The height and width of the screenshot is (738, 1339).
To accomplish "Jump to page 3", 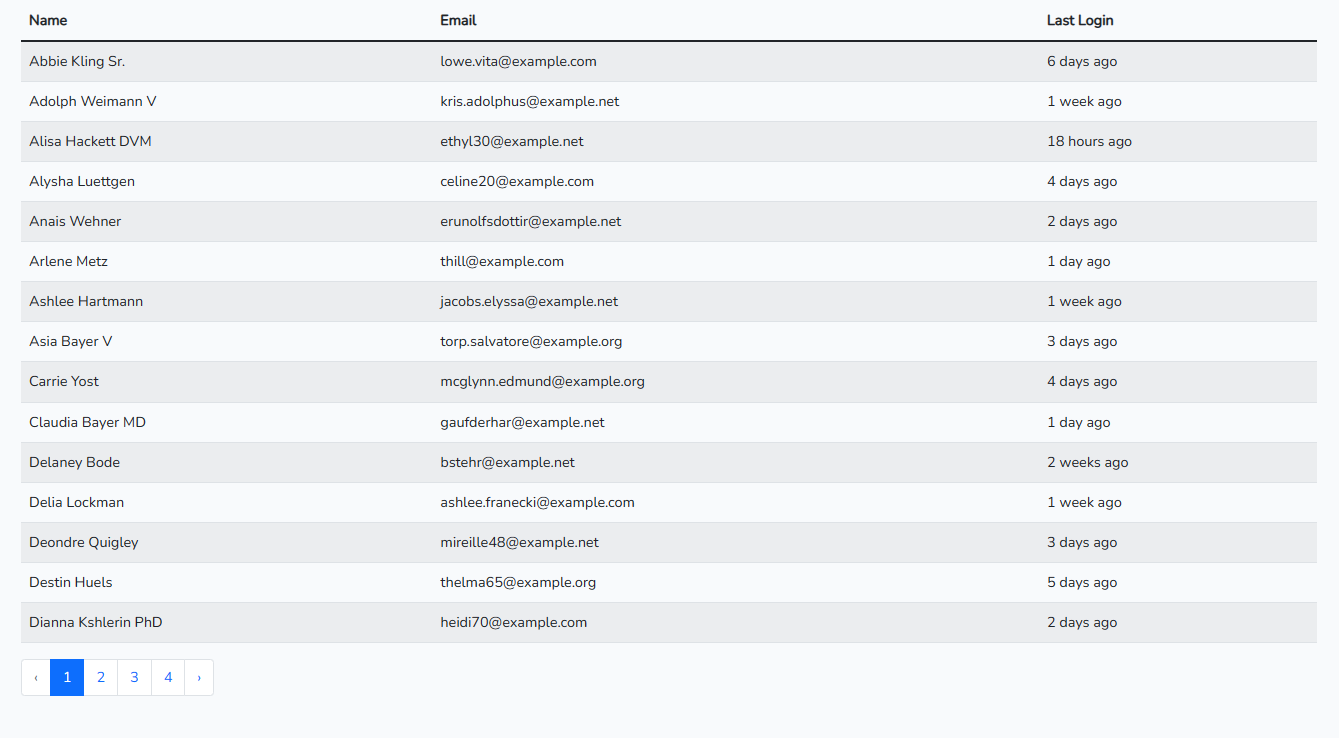I will pos(134,677).
